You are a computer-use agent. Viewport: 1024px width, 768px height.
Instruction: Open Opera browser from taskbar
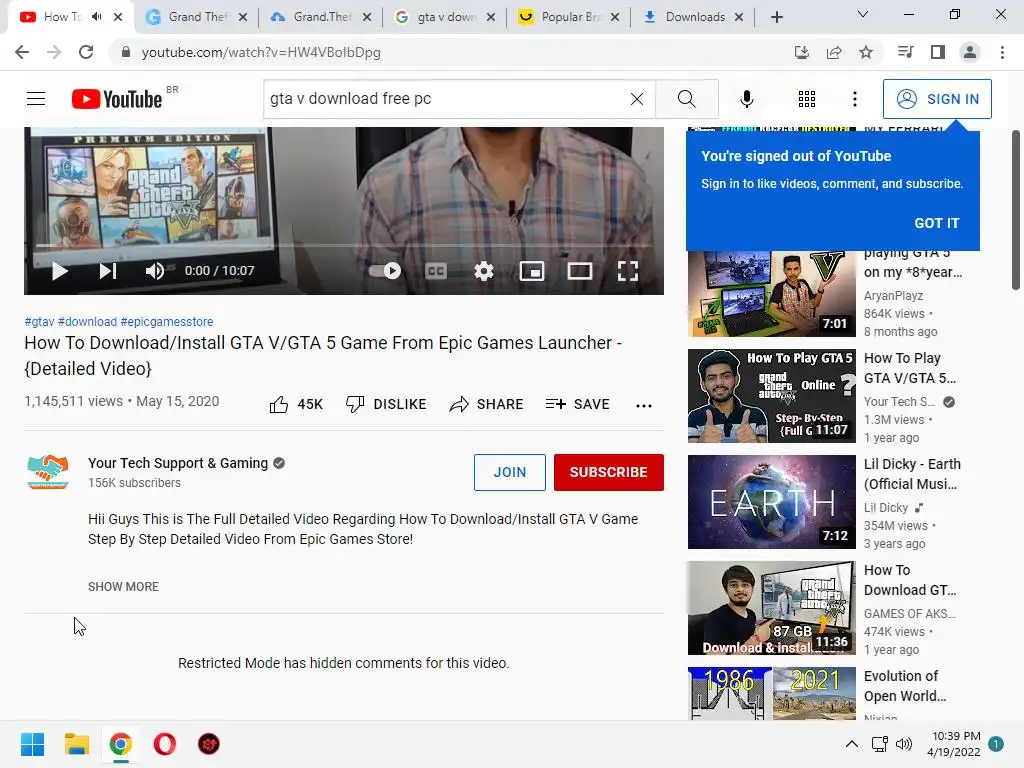pos(165,744)
